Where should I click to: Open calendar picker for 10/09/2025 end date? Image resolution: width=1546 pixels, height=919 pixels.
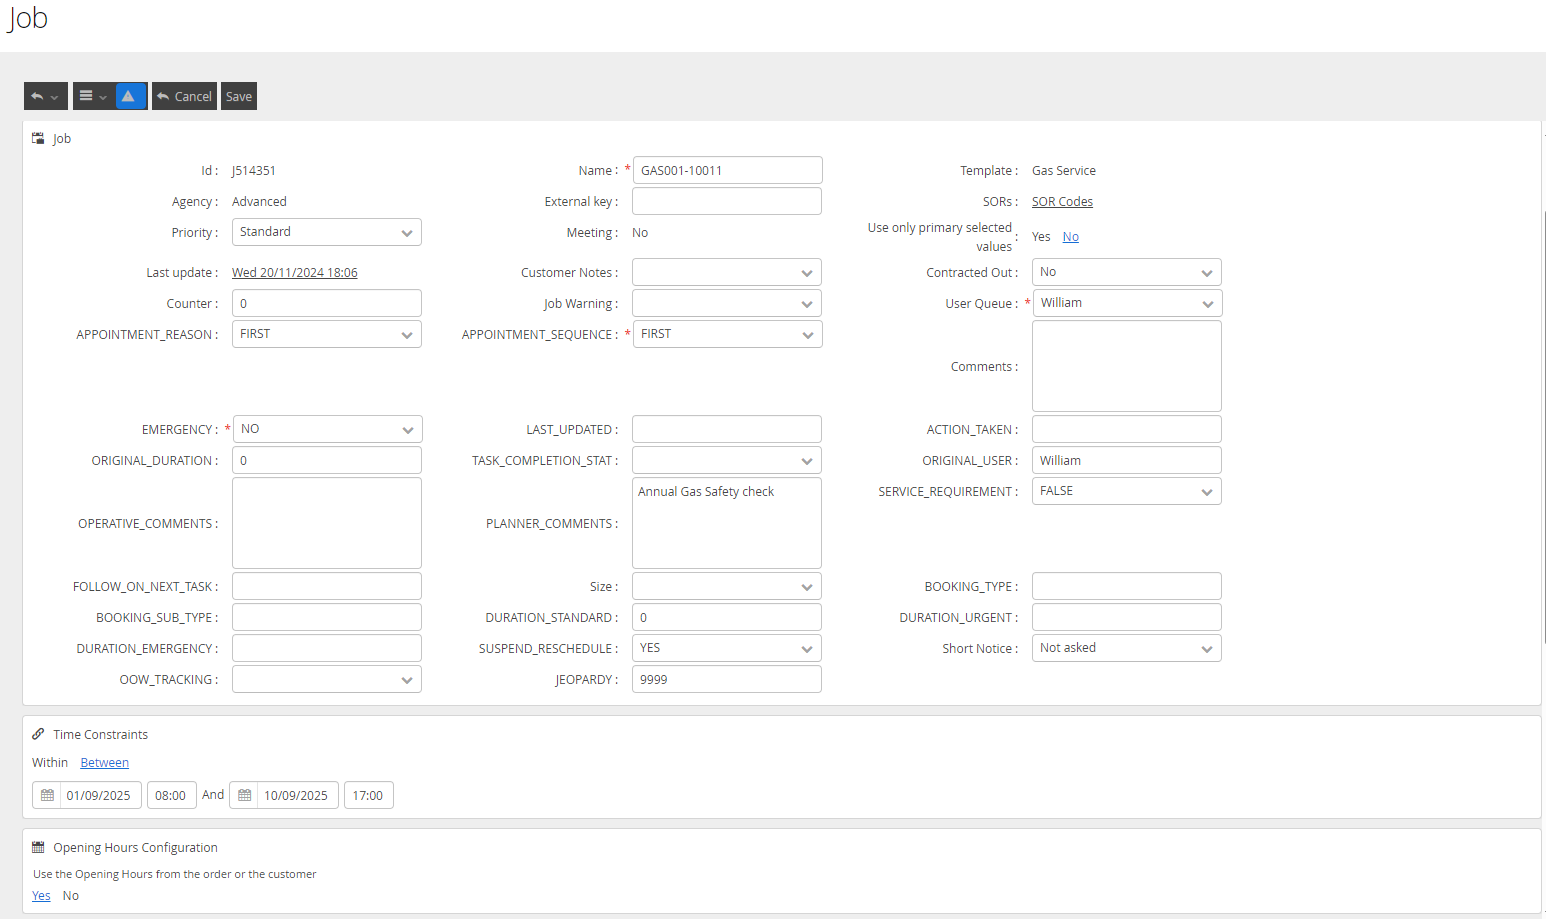244,796
